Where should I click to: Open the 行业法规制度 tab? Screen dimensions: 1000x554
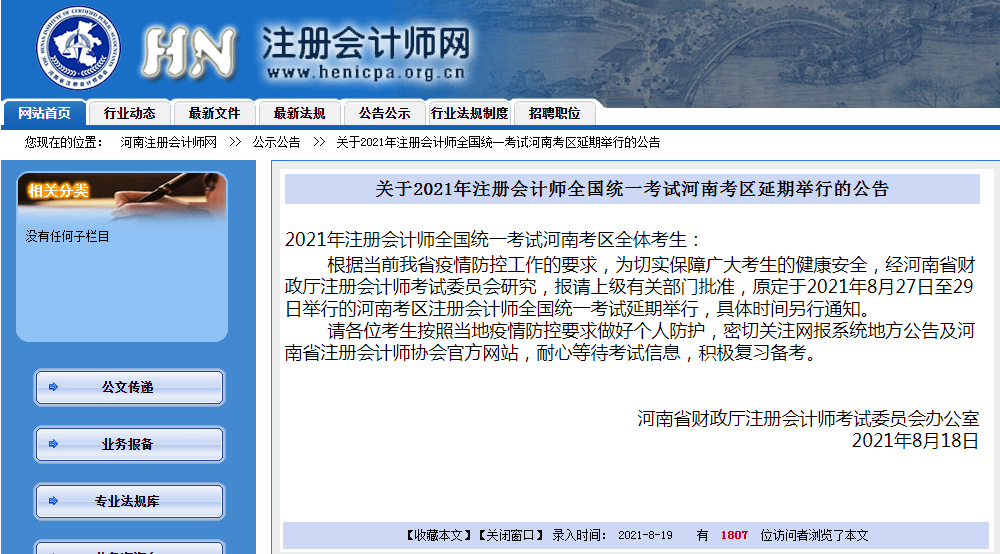click(469, 113)
